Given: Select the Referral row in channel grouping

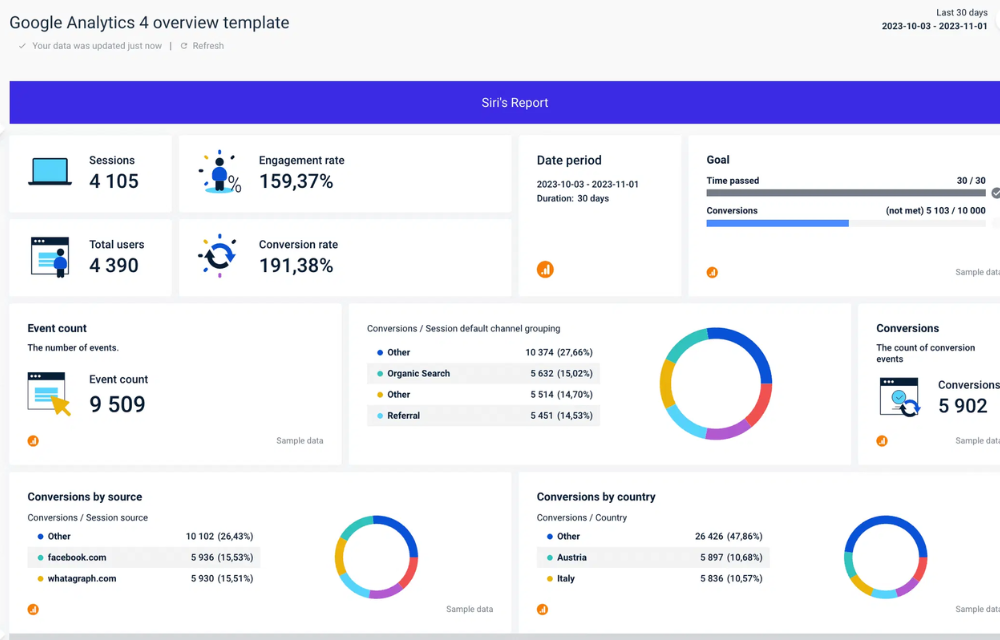Looking at the screenshot, I should [x=483, y=416].
